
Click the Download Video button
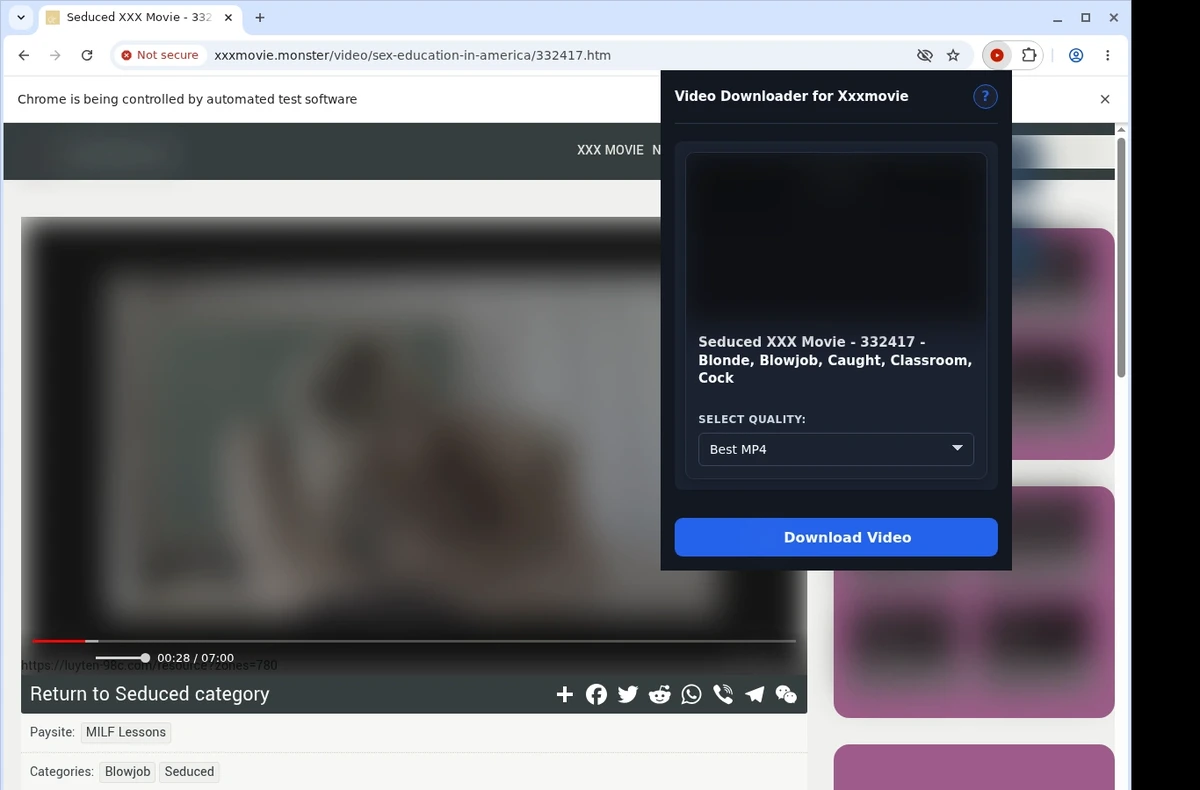[x=836, y=537]
